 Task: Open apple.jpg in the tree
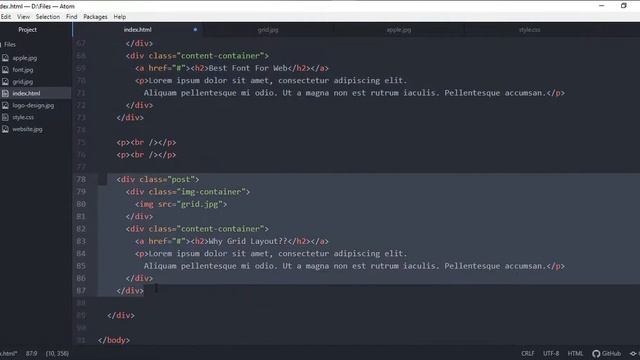click(24, 58)
